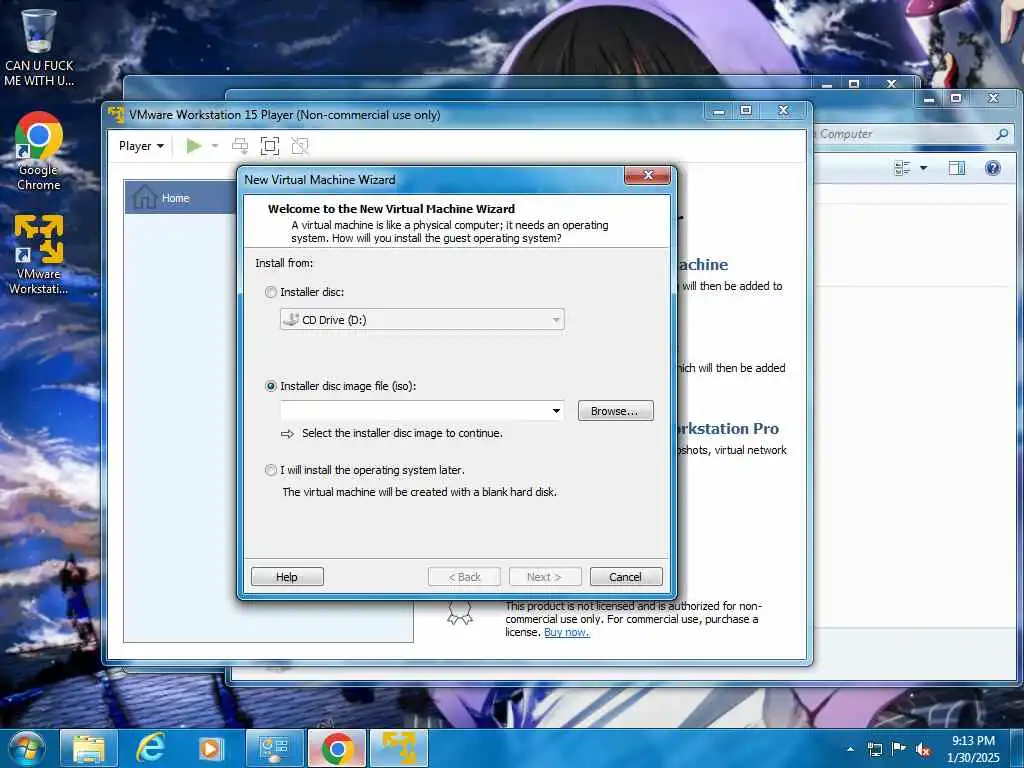Maximize the VMware Workstation Player window
Viewport: 1024px width, 768px height.
746,111
